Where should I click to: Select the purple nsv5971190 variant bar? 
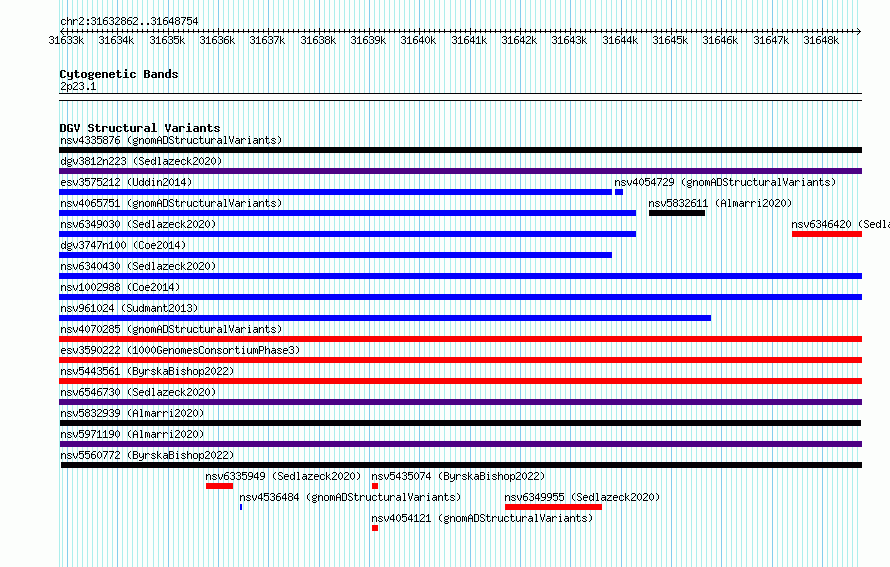tap(460, 444)
